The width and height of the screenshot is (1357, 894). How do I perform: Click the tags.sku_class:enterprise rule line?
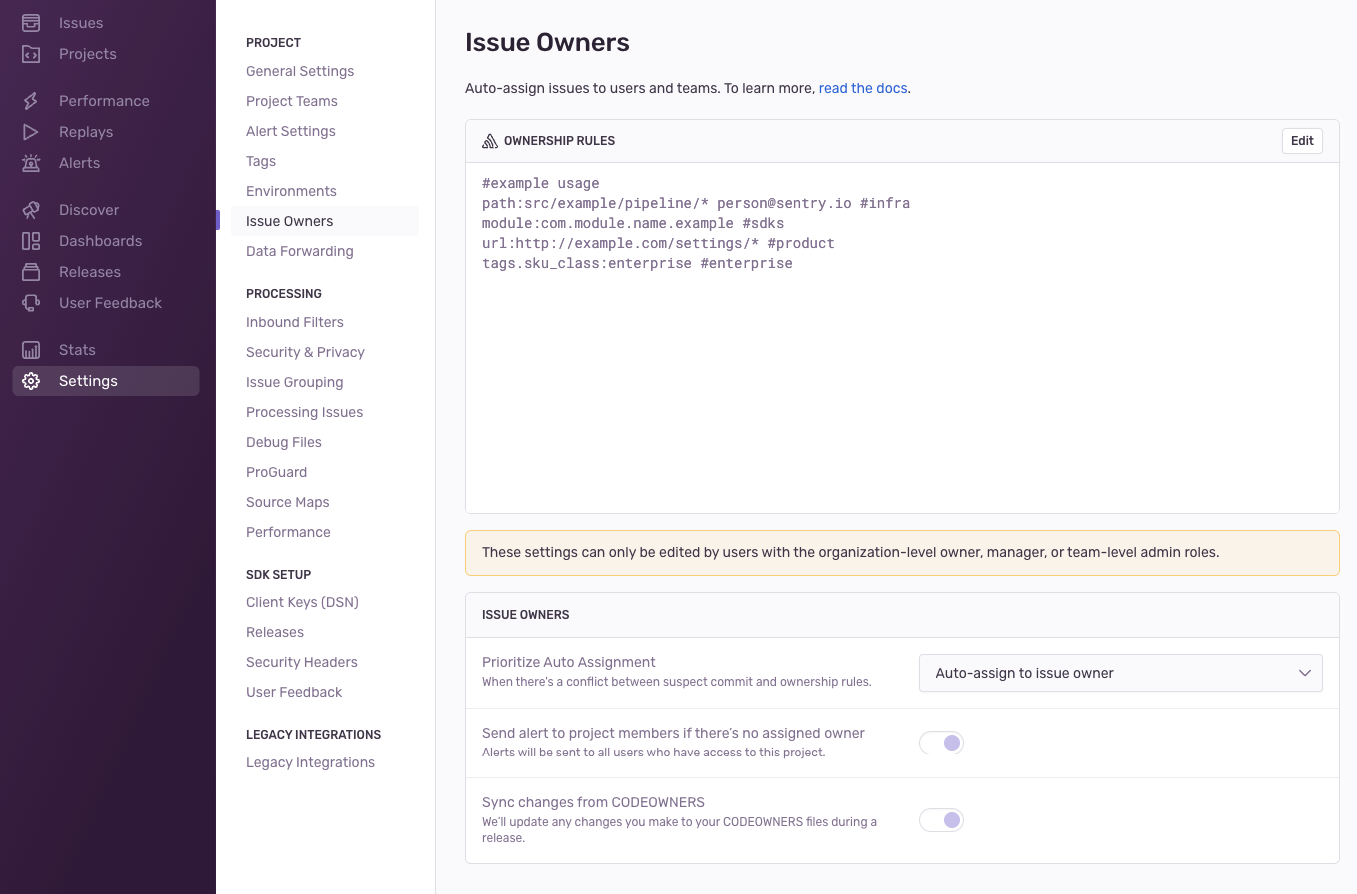(x=637, y=263)
